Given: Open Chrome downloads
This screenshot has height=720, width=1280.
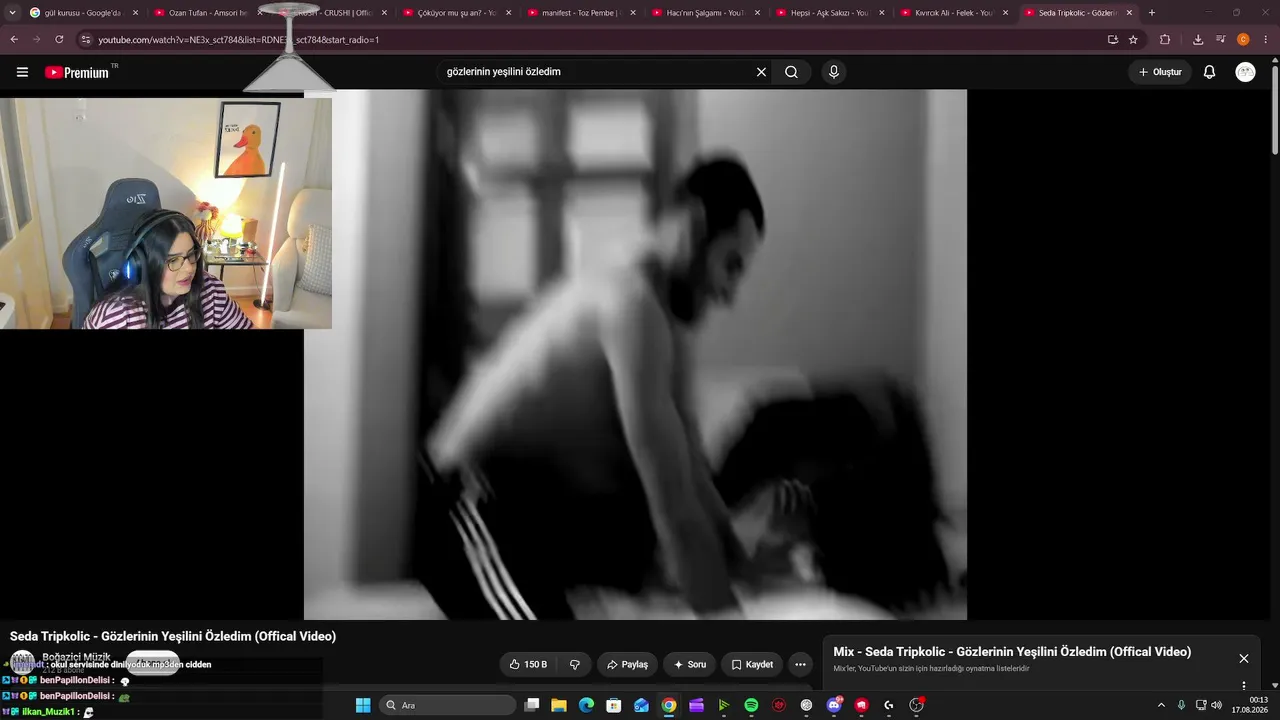Looking at the screenshot, I should pyautogui.click(x=1198, y=40).
